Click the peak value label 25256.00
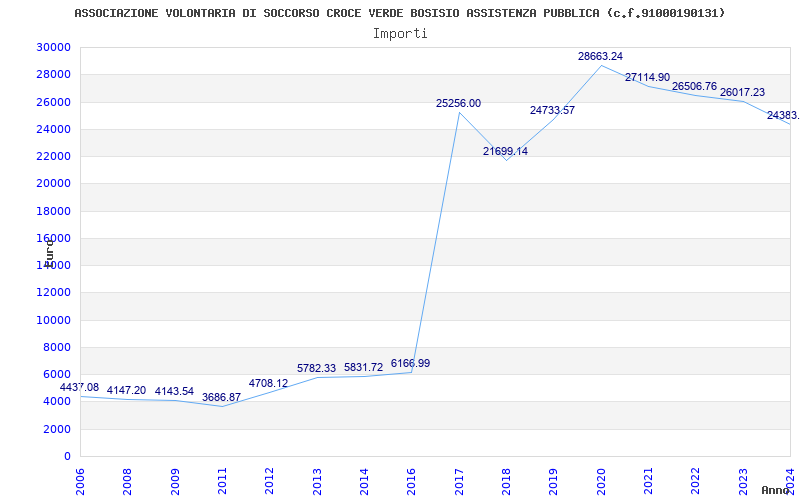 coord(458,103)
